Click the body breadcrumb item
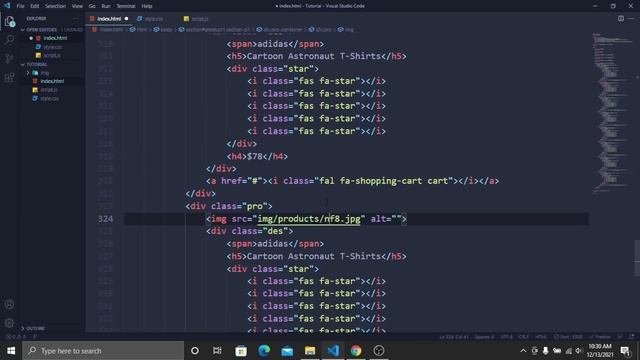640x360 pixels. 163,29
